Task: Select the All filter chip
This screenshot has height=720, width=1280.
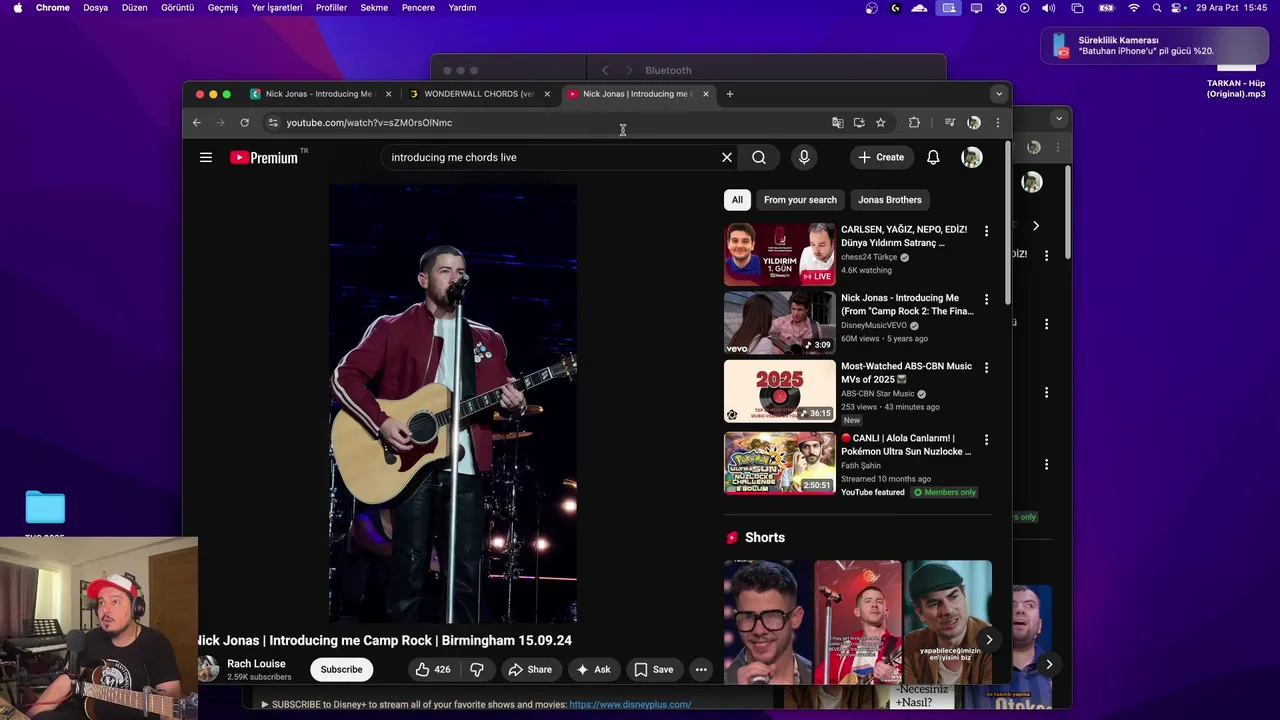Action: click(737, 200)
